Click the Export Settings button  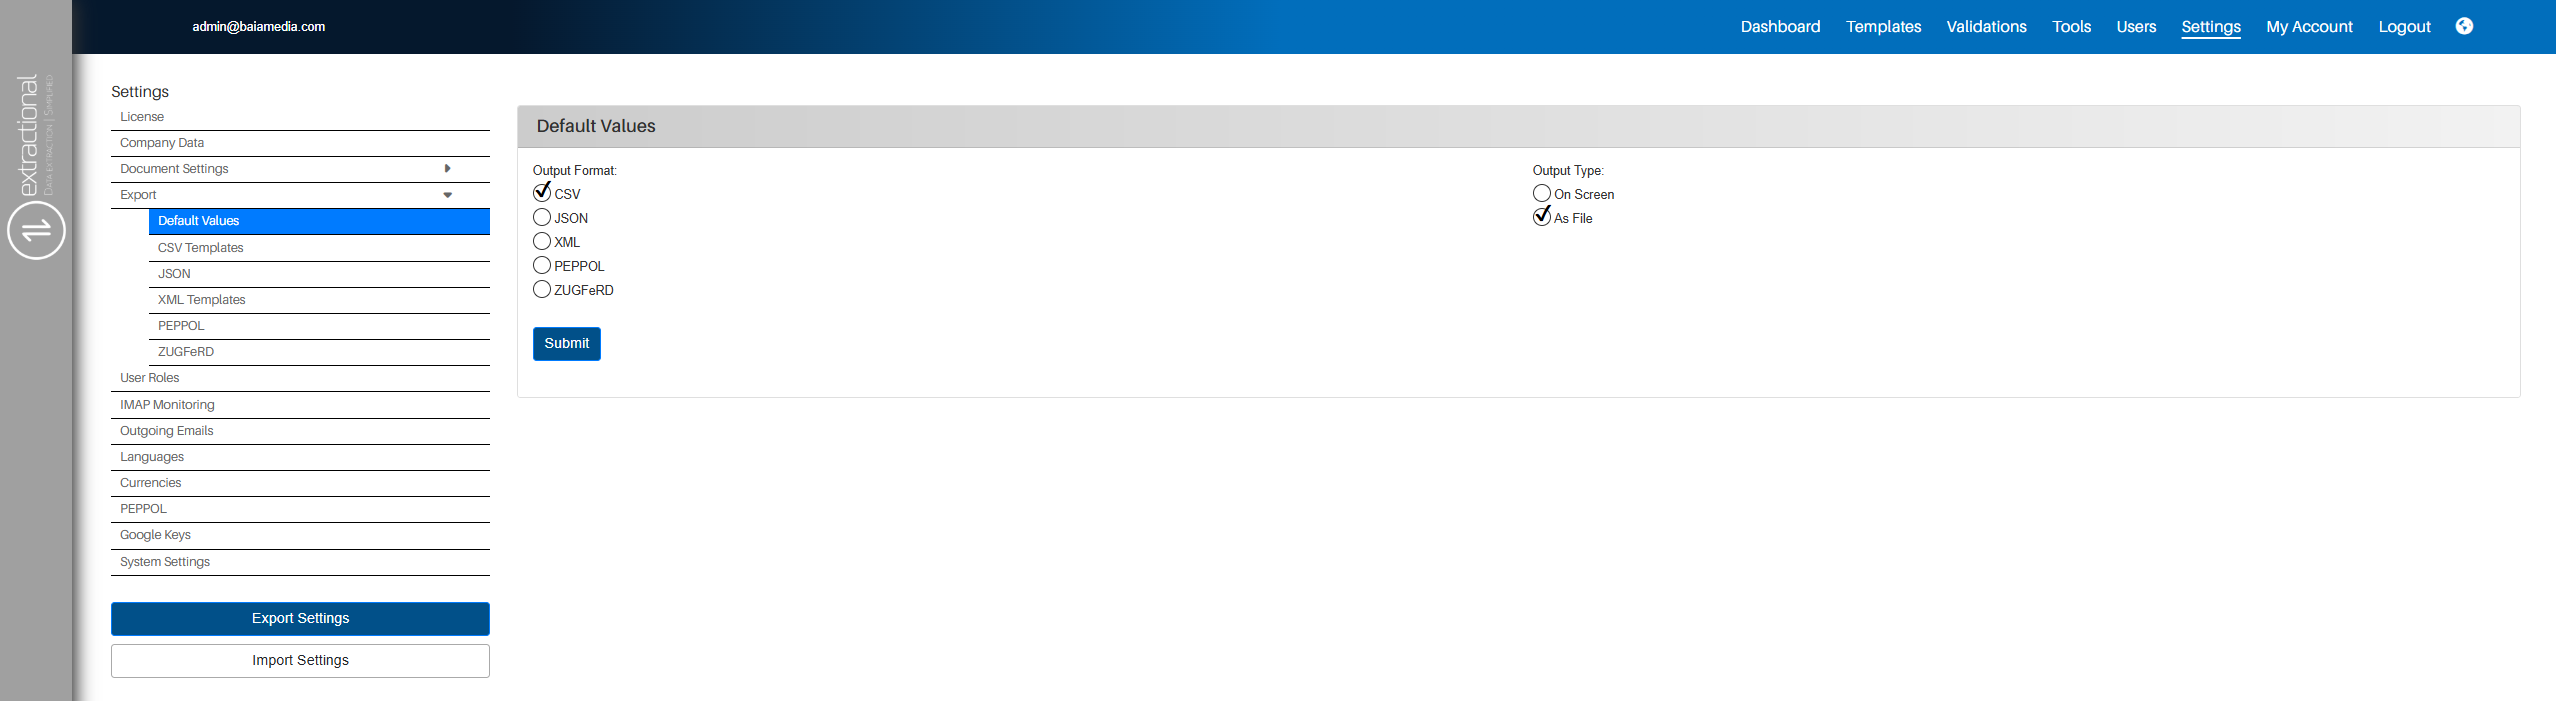tap(300, 619)
